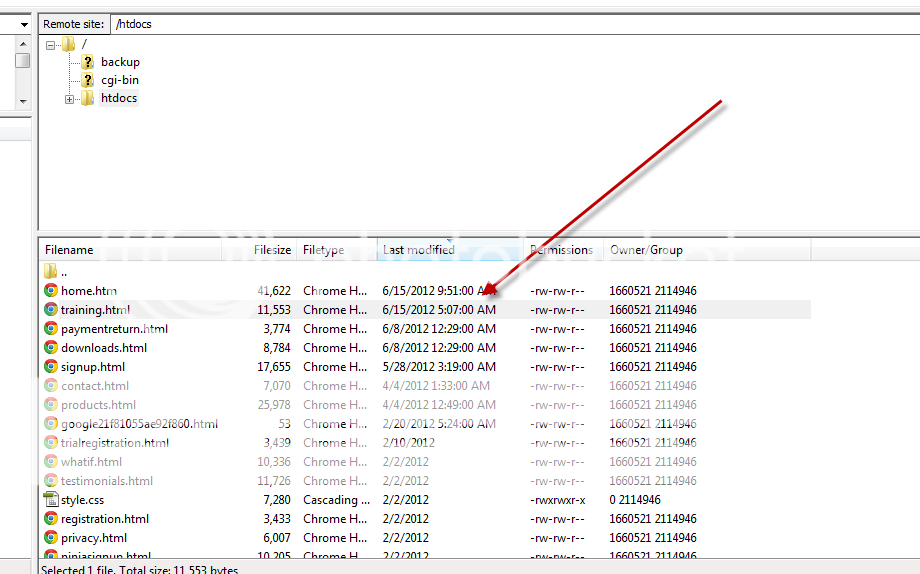Viewport: 920px width, 574px height.
Task: Click left pane scrollbar up arrow
Action: (23, 44)
